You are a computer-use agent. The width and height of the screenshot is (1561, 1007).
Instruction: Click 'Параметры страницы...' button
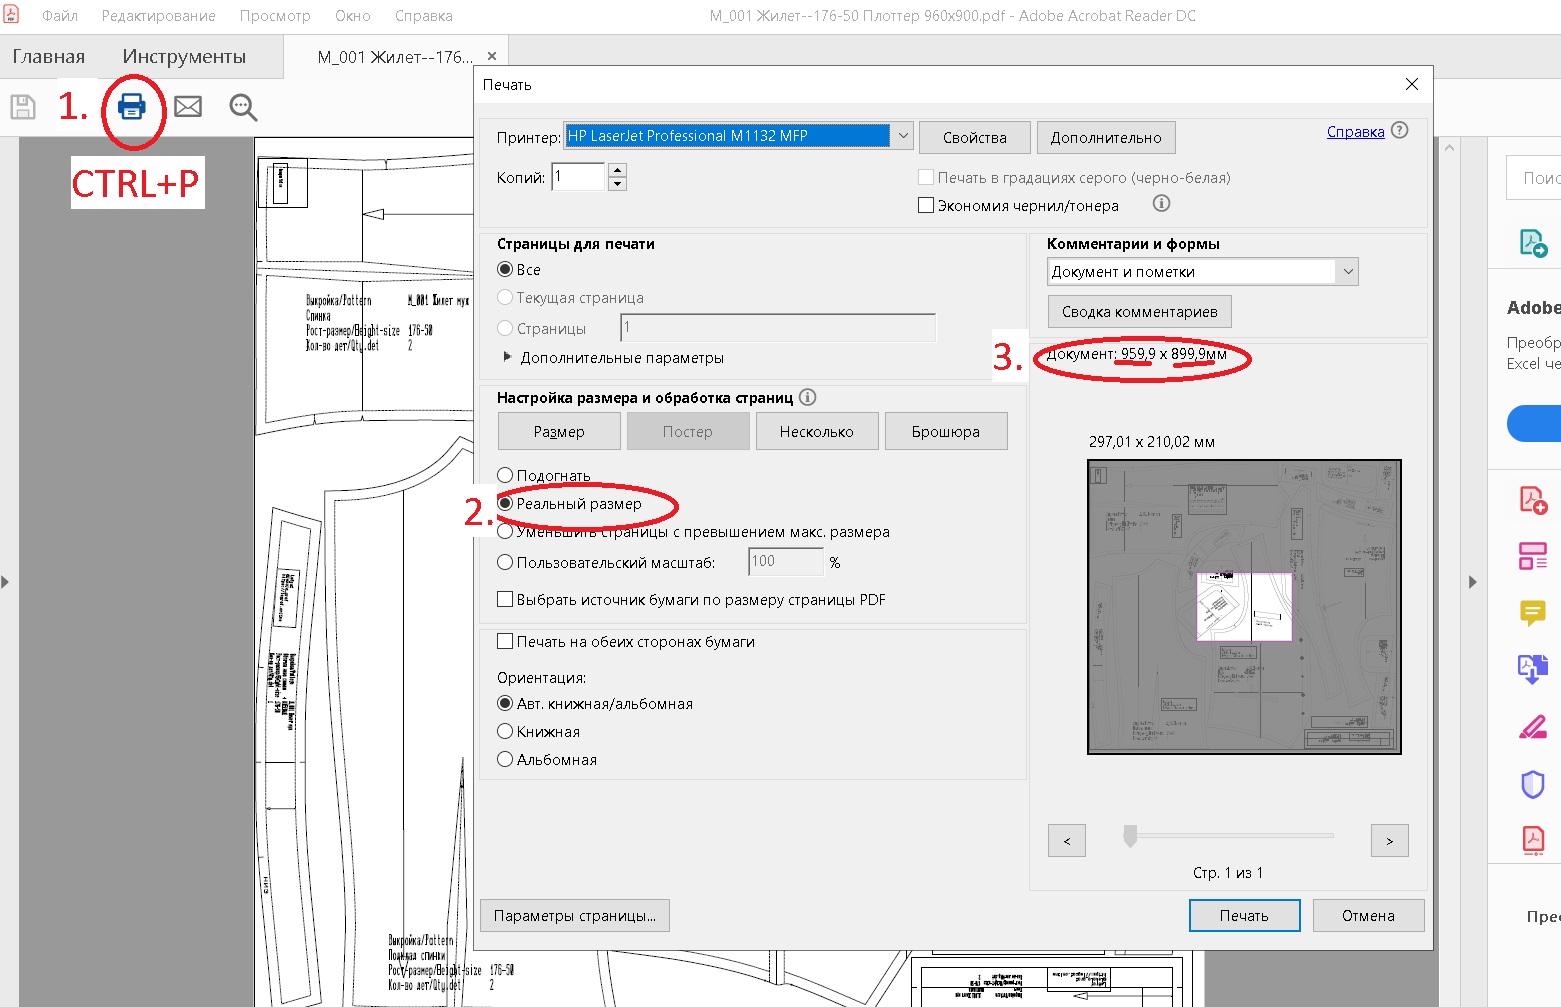tap(575, 915)
